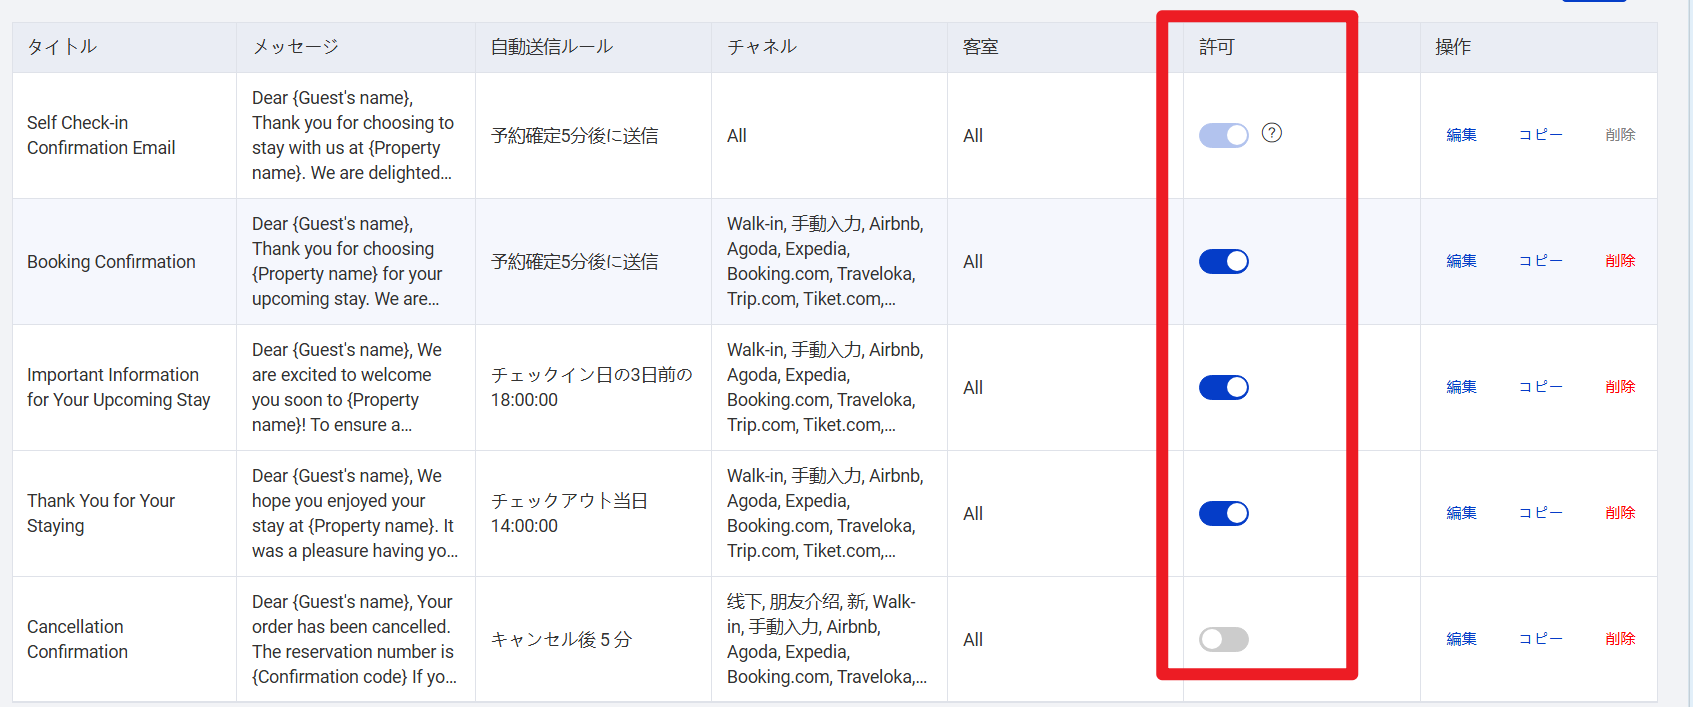Edit the Cancellation Confirmation template
Image resolution: width=1693 pixels, height=707 pixels.
1461,639
